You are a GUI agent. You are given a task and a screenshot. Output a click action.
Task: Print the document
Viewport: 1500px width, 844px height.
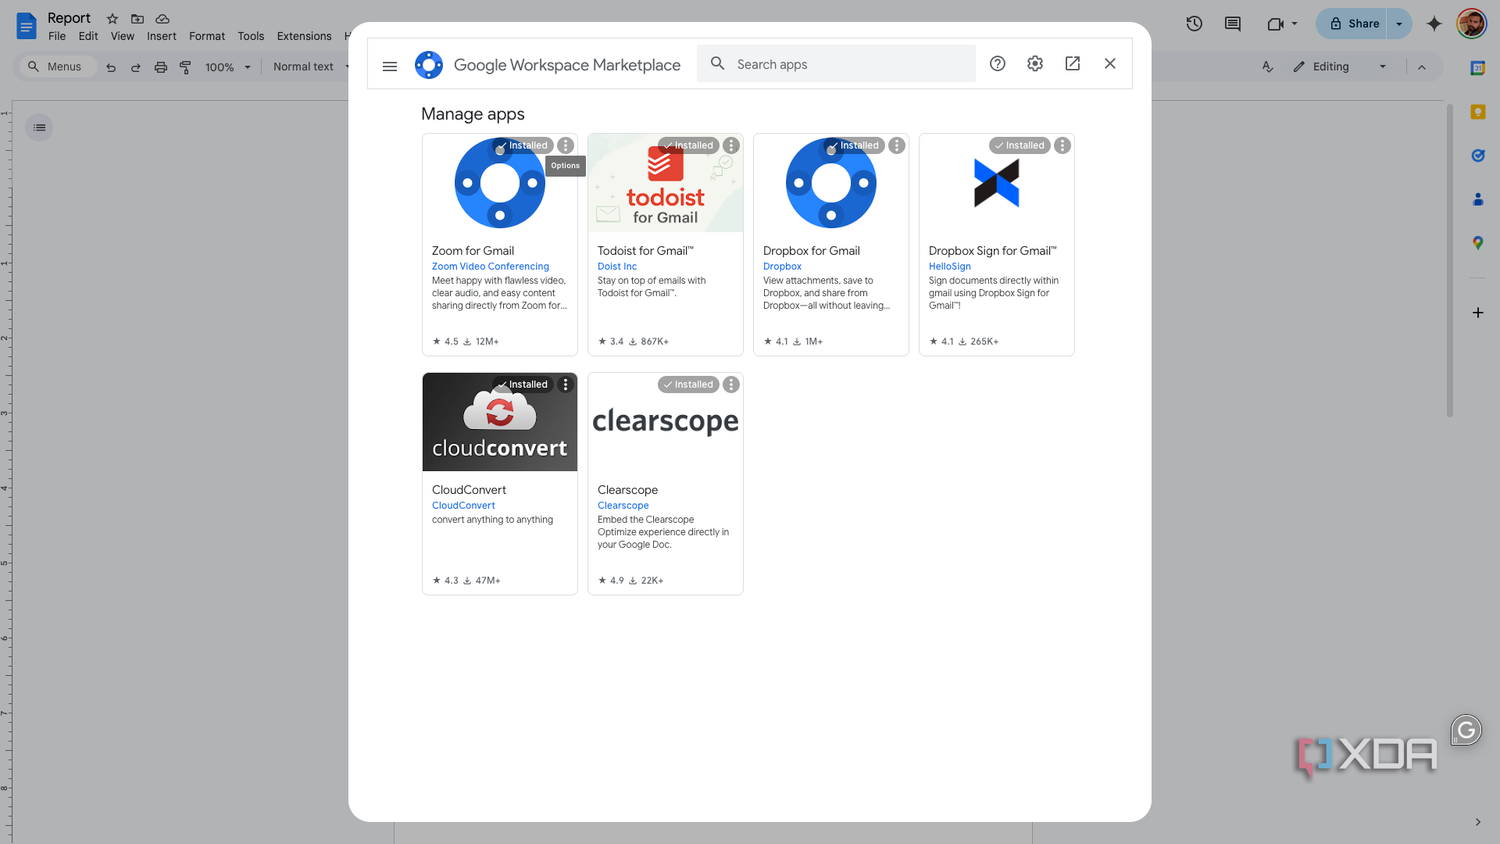pyautogui.click(x=160, y=67)
